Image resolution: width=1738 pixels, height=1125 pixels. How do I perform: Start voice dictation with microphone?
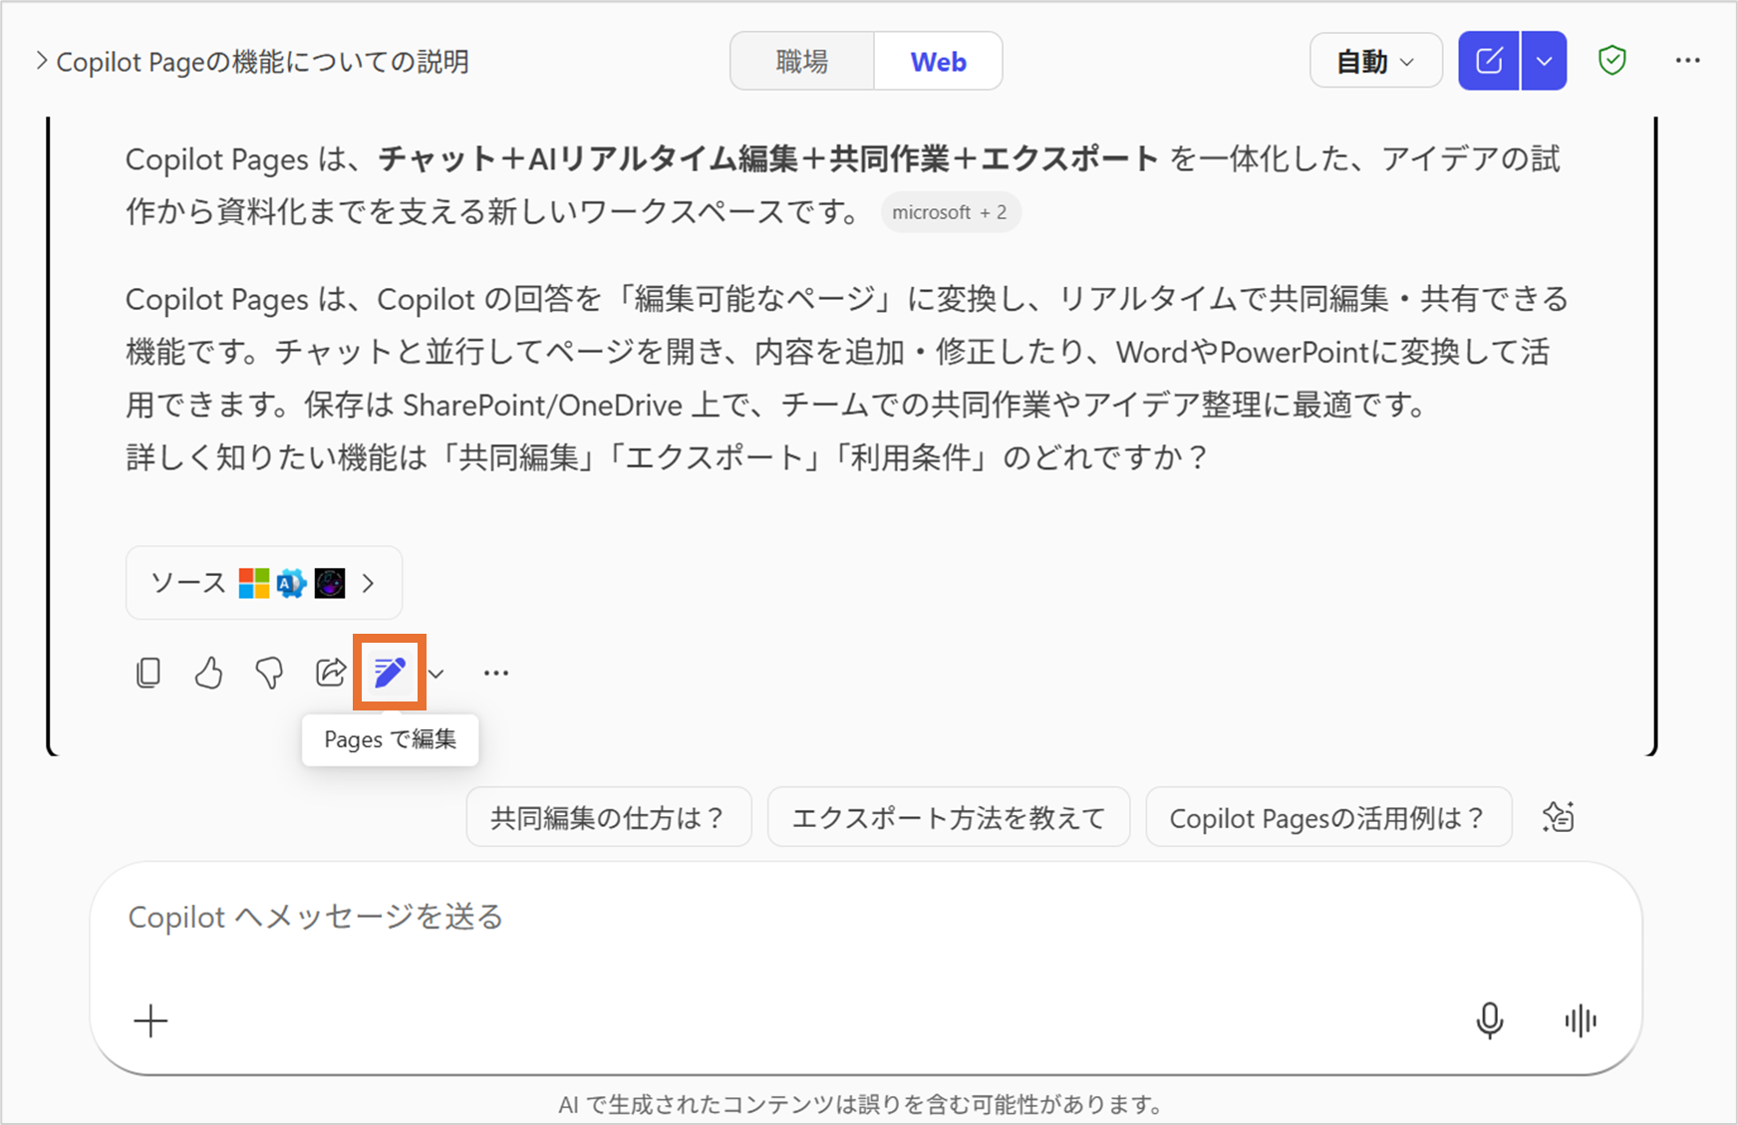1489,1020
